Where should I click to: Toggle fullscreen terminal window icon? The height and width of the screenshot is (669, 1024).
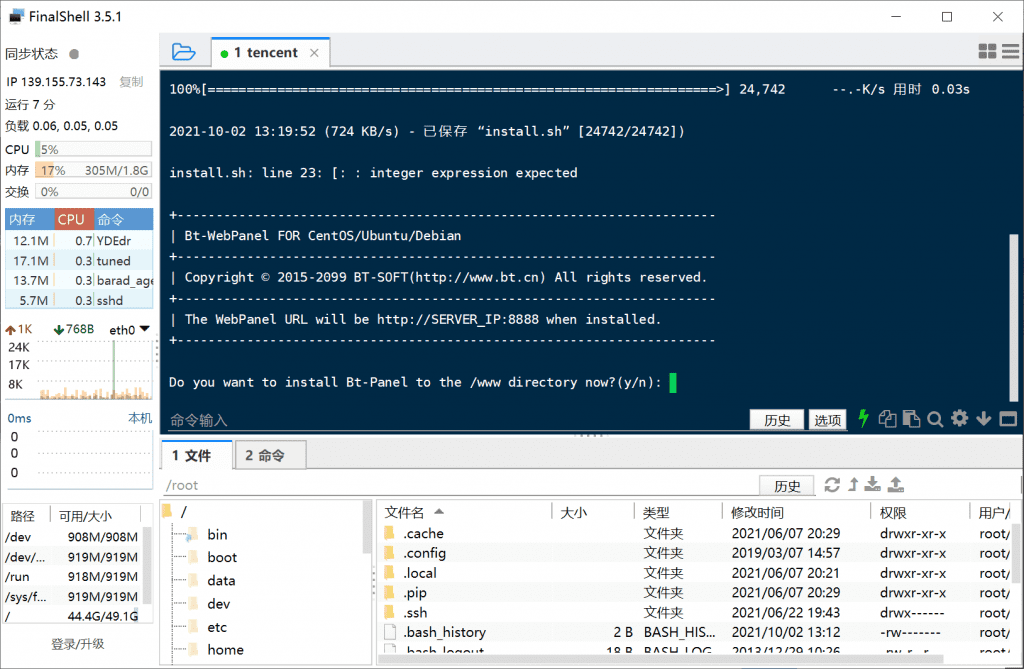pyautogui.click(x=1008, y=420)
